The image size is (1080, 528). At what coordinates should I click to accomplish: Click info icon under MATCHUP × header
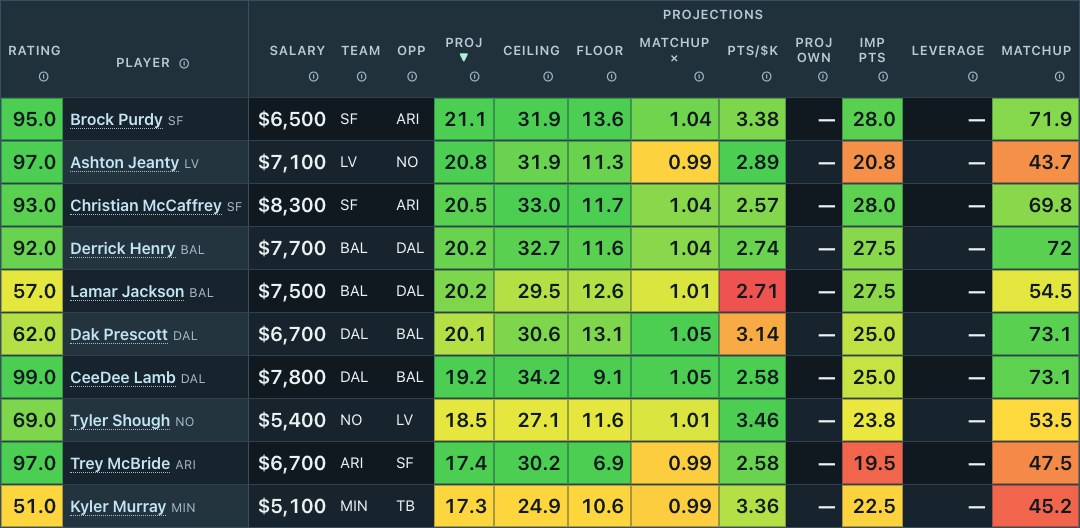tap(699, 77)
